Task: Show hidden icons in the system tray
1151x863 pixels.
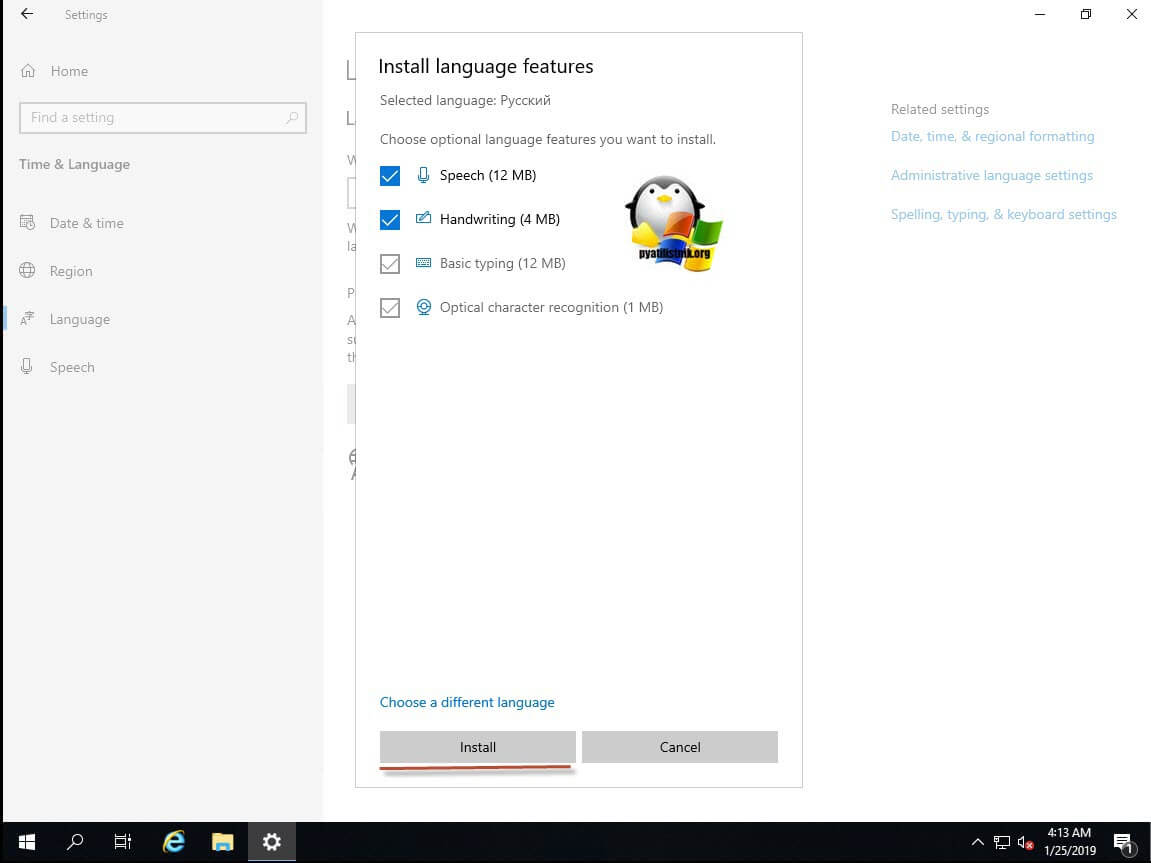Action: pos(977,842)
